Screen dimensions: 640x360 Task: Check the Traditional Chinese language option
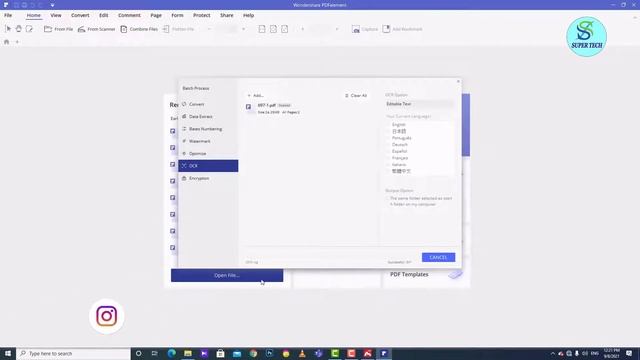click(x=389, y=171)
